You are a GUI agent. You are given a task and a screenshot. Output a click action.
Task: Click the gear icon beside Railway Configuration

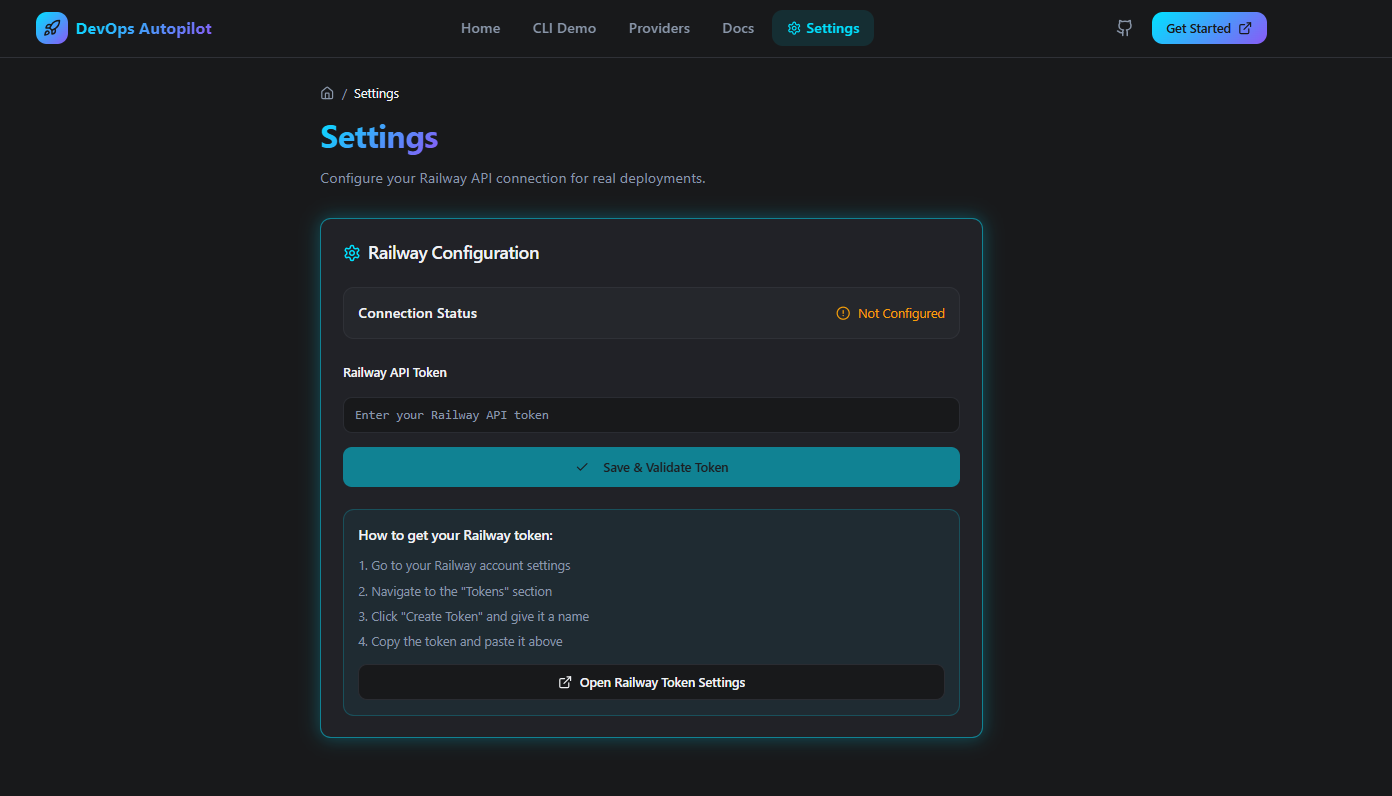point(351,253)
